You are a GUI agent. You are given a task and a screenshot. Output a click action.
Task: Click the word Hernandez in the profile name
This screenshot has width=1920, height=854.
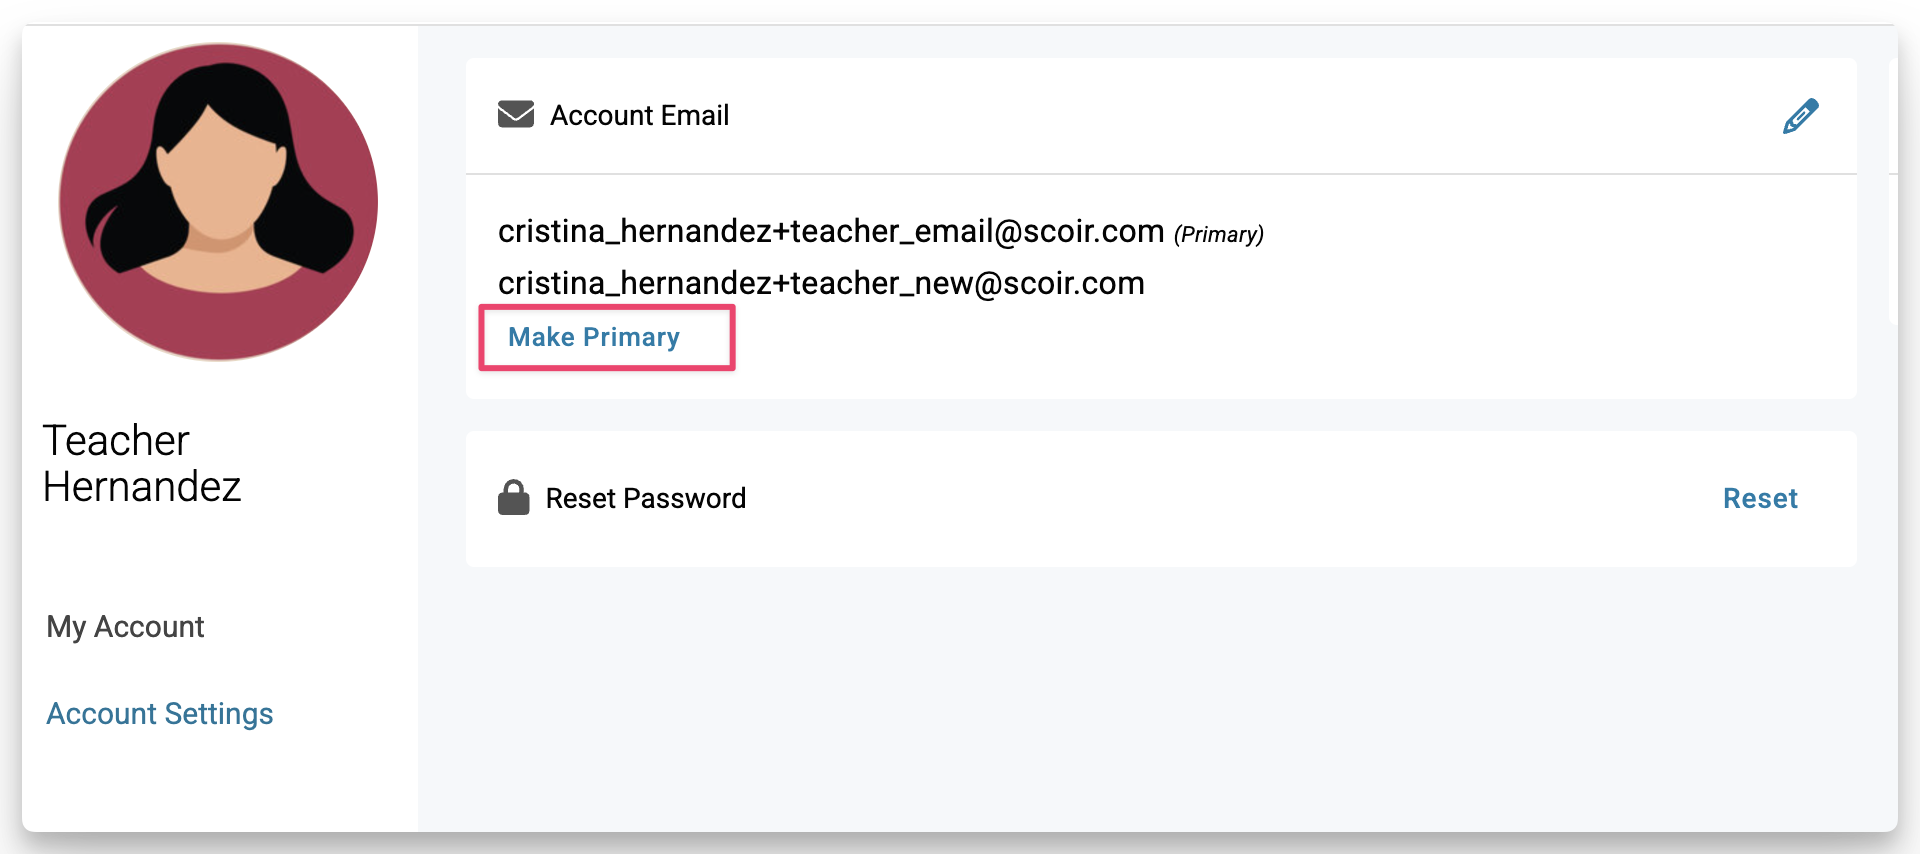click(x=142, y=487)
